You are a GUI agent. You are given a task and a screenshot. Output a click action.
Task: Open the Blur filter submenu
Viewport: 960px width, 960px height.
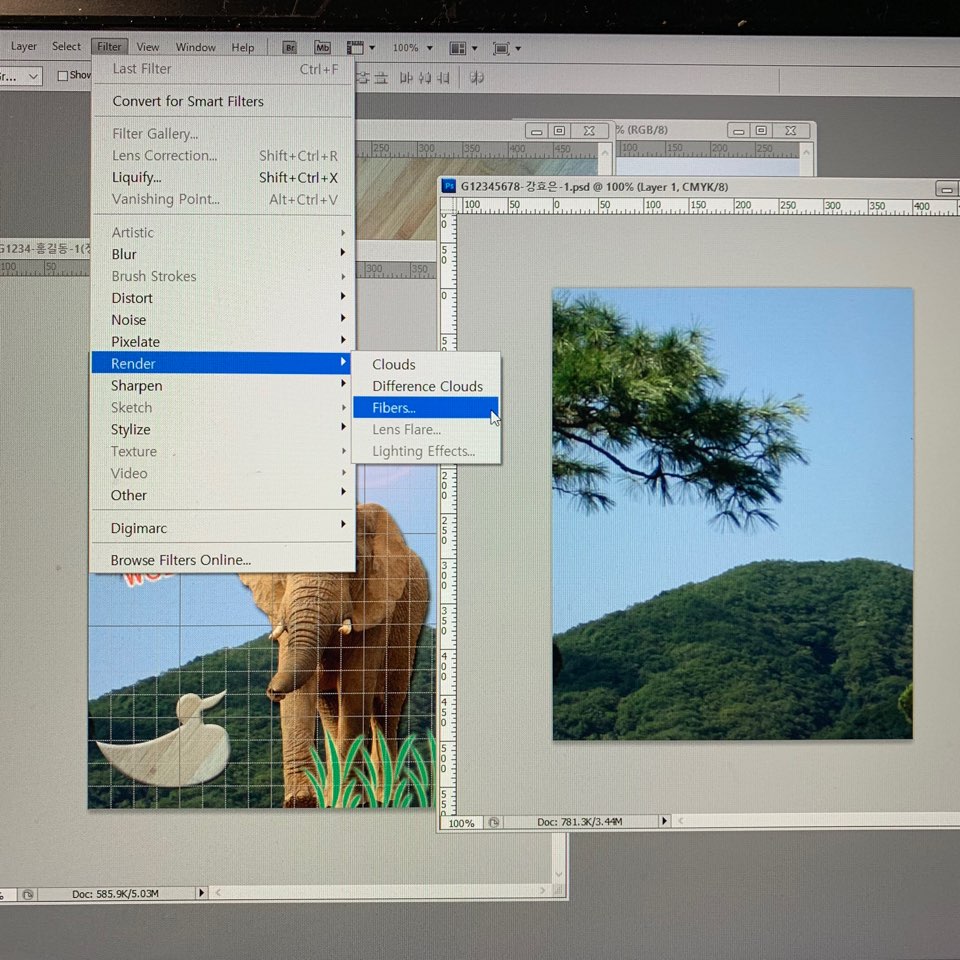(x=125, y=254)
